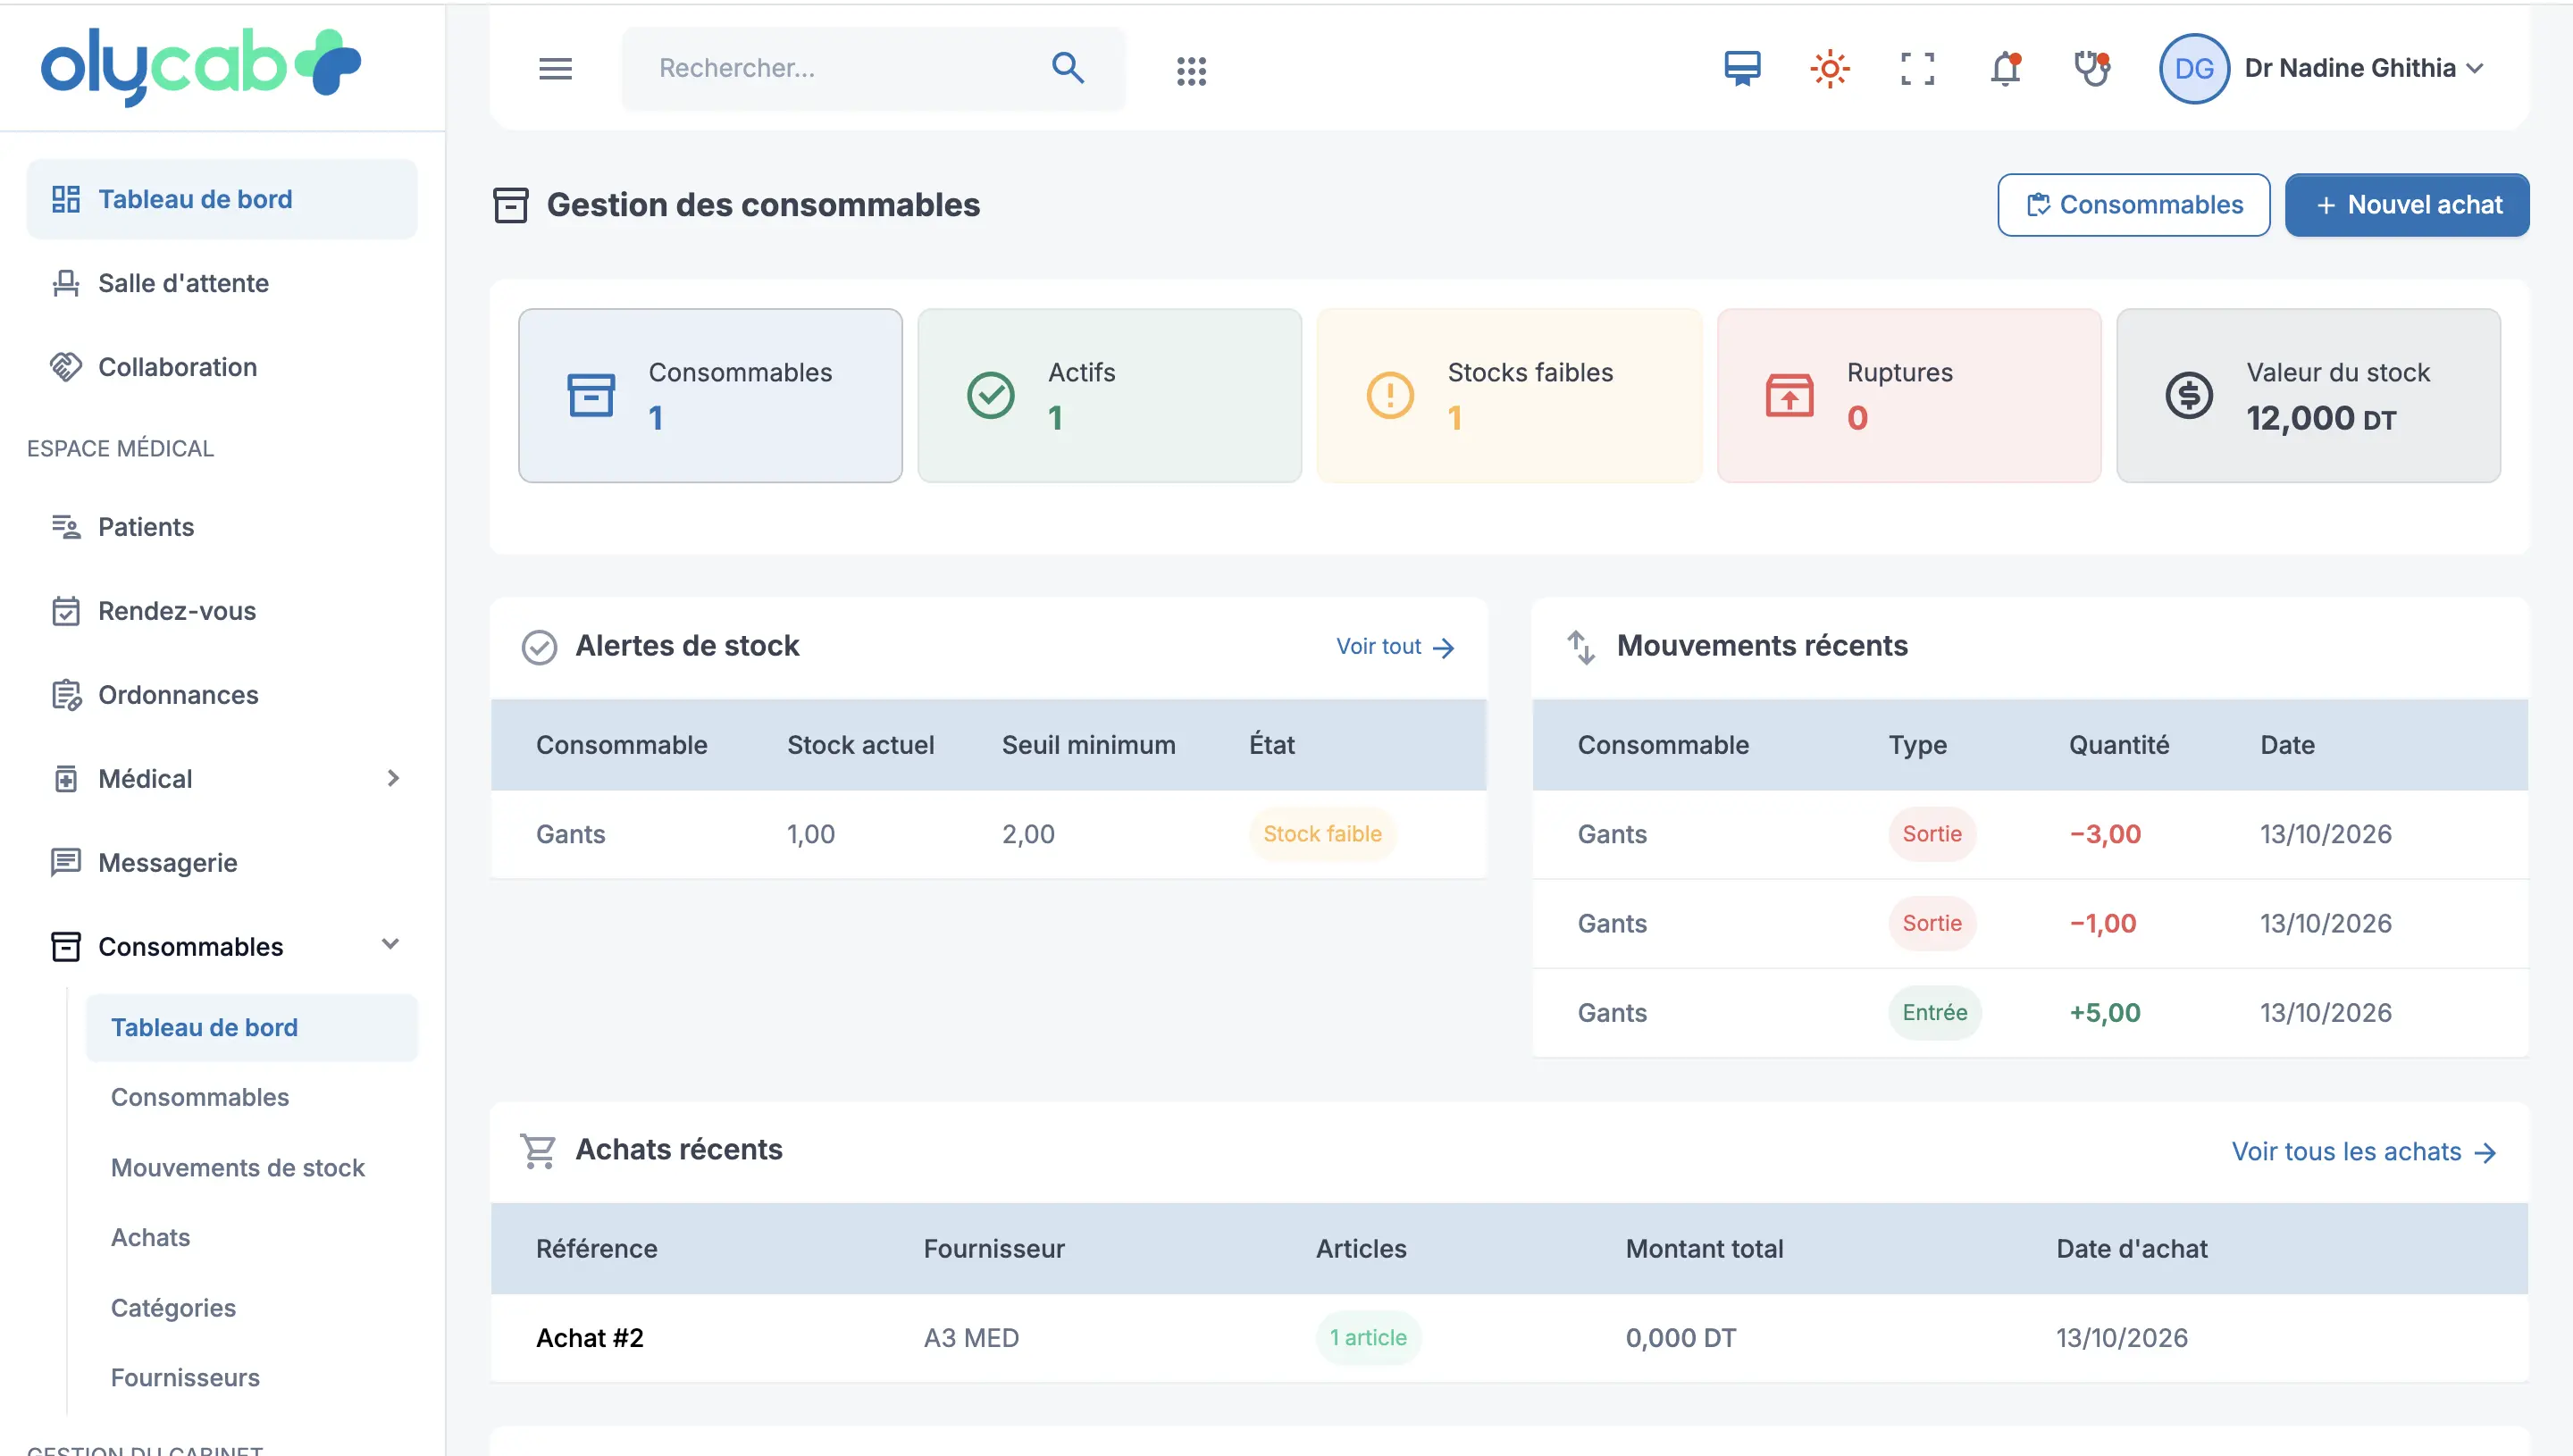2573x1456 pixels.
Task: Select Consommables sub-item Tableau de bord
Action: [x=251, y=1027]
